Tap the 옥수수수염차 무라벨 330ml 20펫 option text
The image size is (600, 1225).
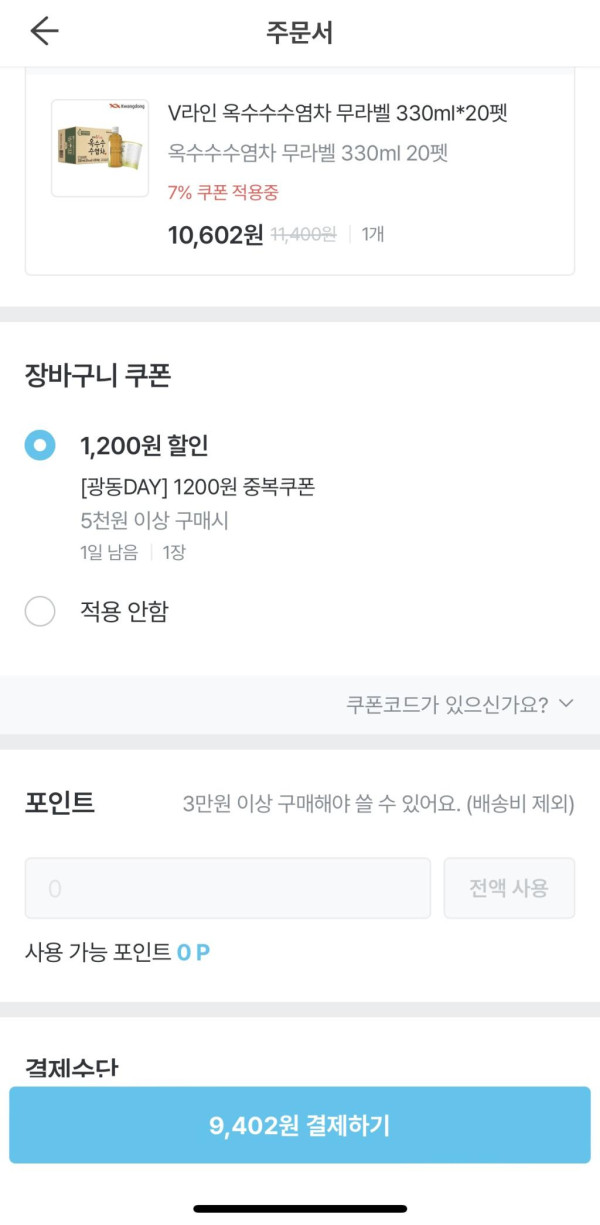point(307,153)
